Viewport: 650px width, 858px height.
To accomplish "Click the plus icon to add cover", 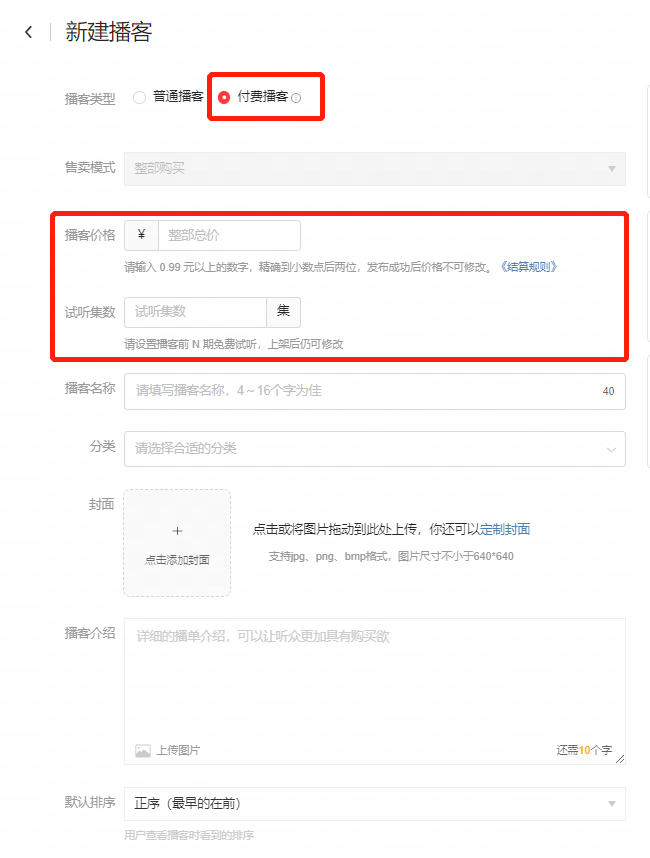I will pos(177,531).
